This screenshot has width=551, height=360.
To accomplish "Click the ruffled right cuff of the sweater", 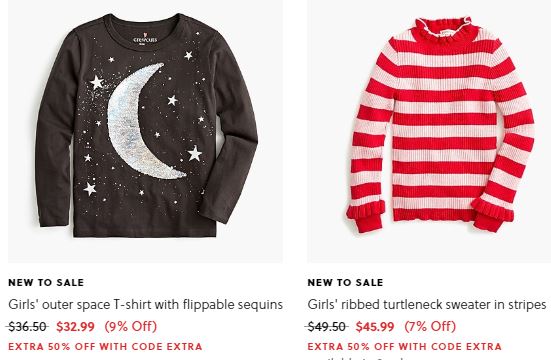I will [492, 214].
